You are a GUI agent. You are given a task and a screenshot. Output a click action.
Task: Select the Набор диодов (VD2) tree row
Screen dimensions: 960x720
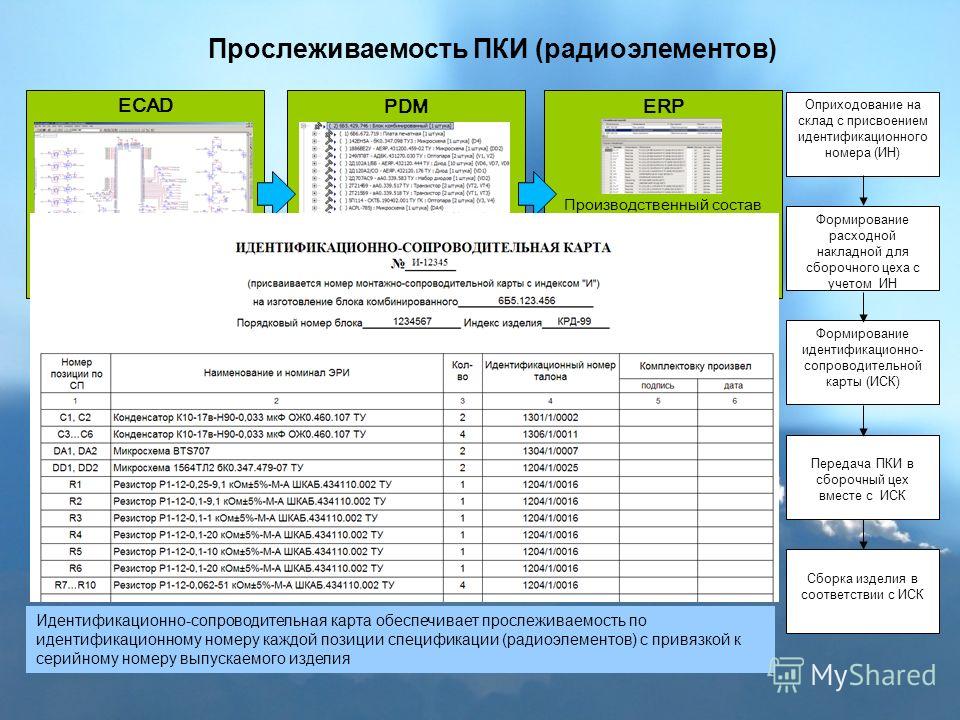[x=414, y=178]
